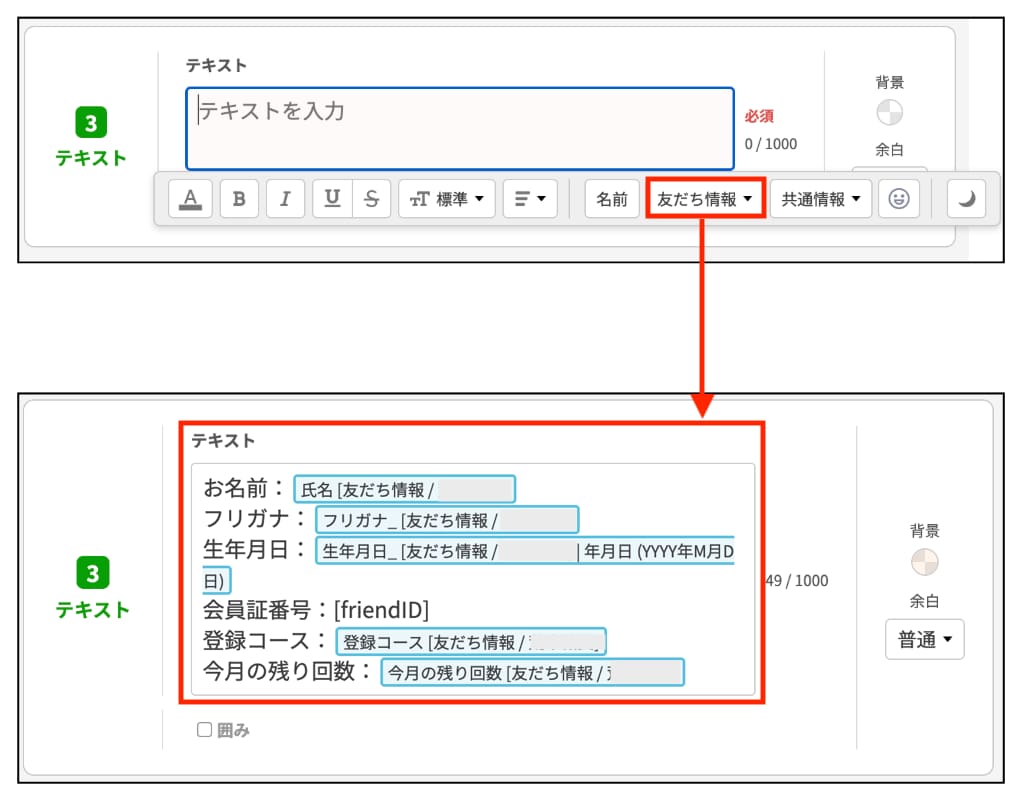Screen dimensions: 1019x796
Task: Toggle bold formatting
Action: click(239, 199)
